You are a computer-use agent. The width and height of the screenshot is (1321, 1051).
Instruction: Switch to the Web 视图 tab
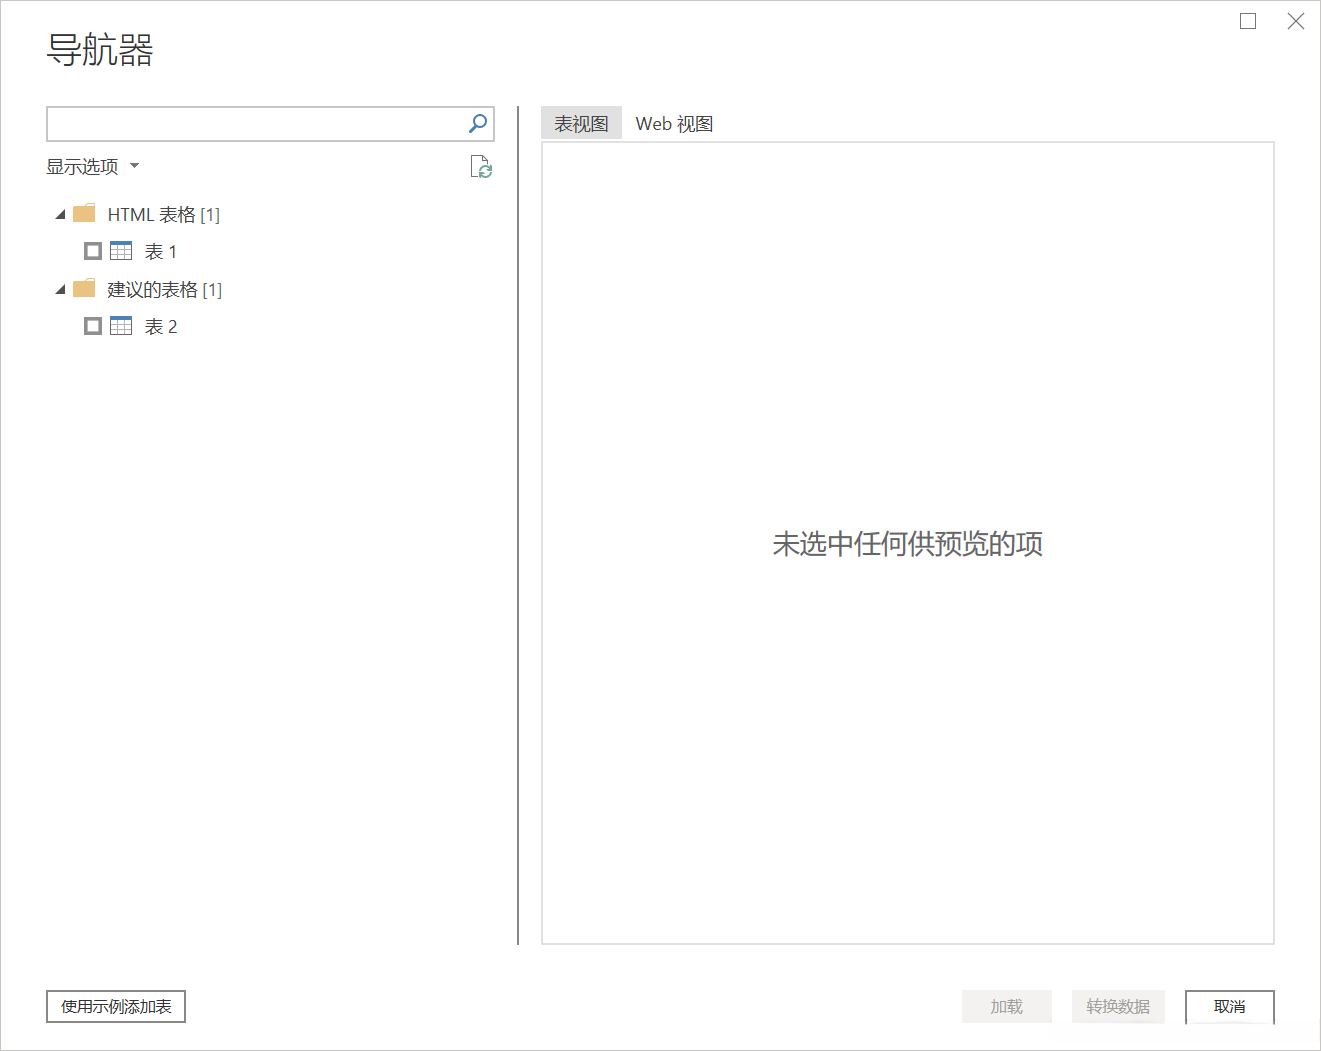[674, 123]
